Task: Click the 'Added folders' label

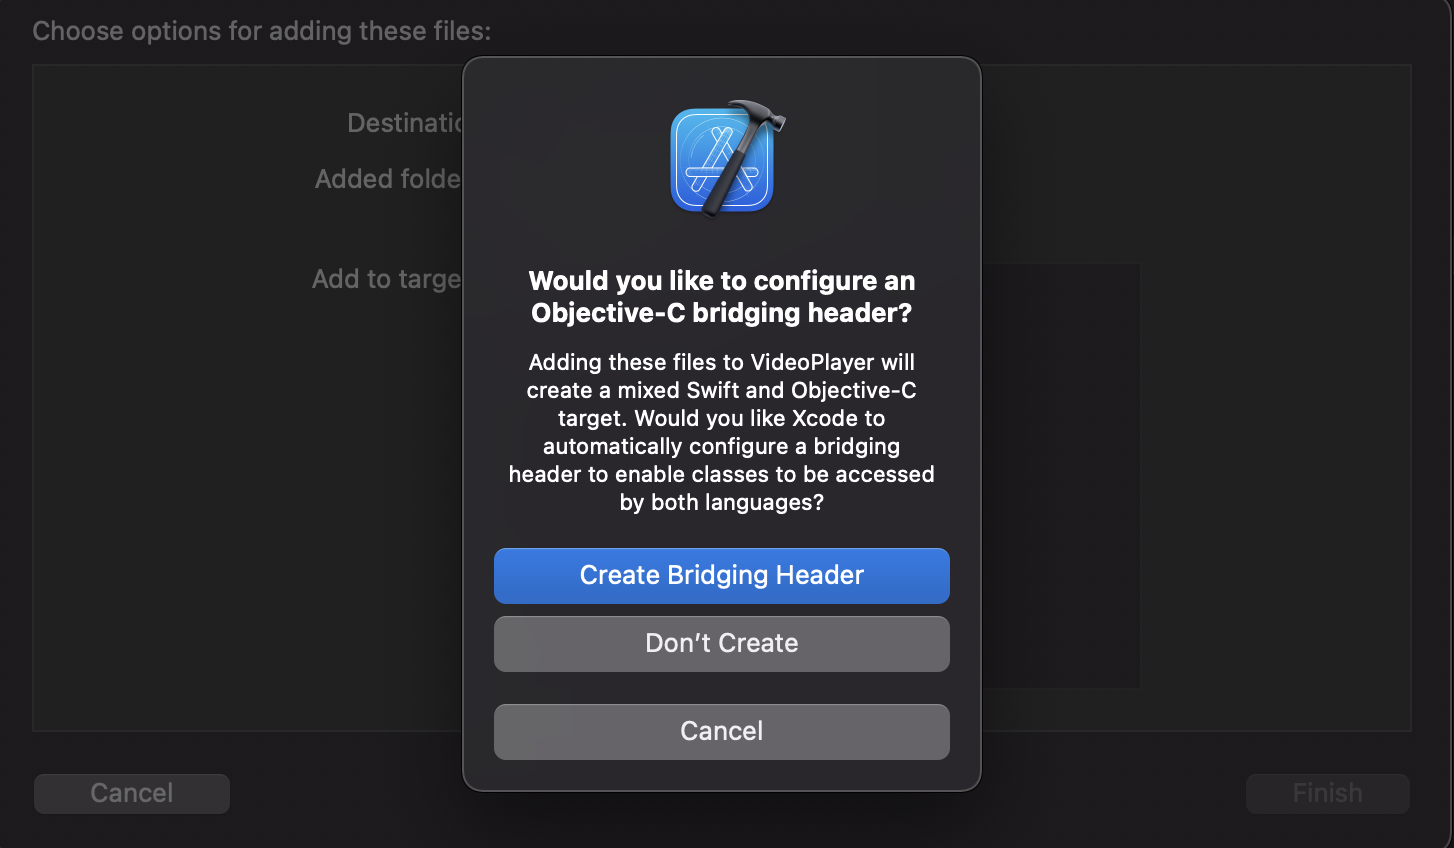Action: (388, 179)
